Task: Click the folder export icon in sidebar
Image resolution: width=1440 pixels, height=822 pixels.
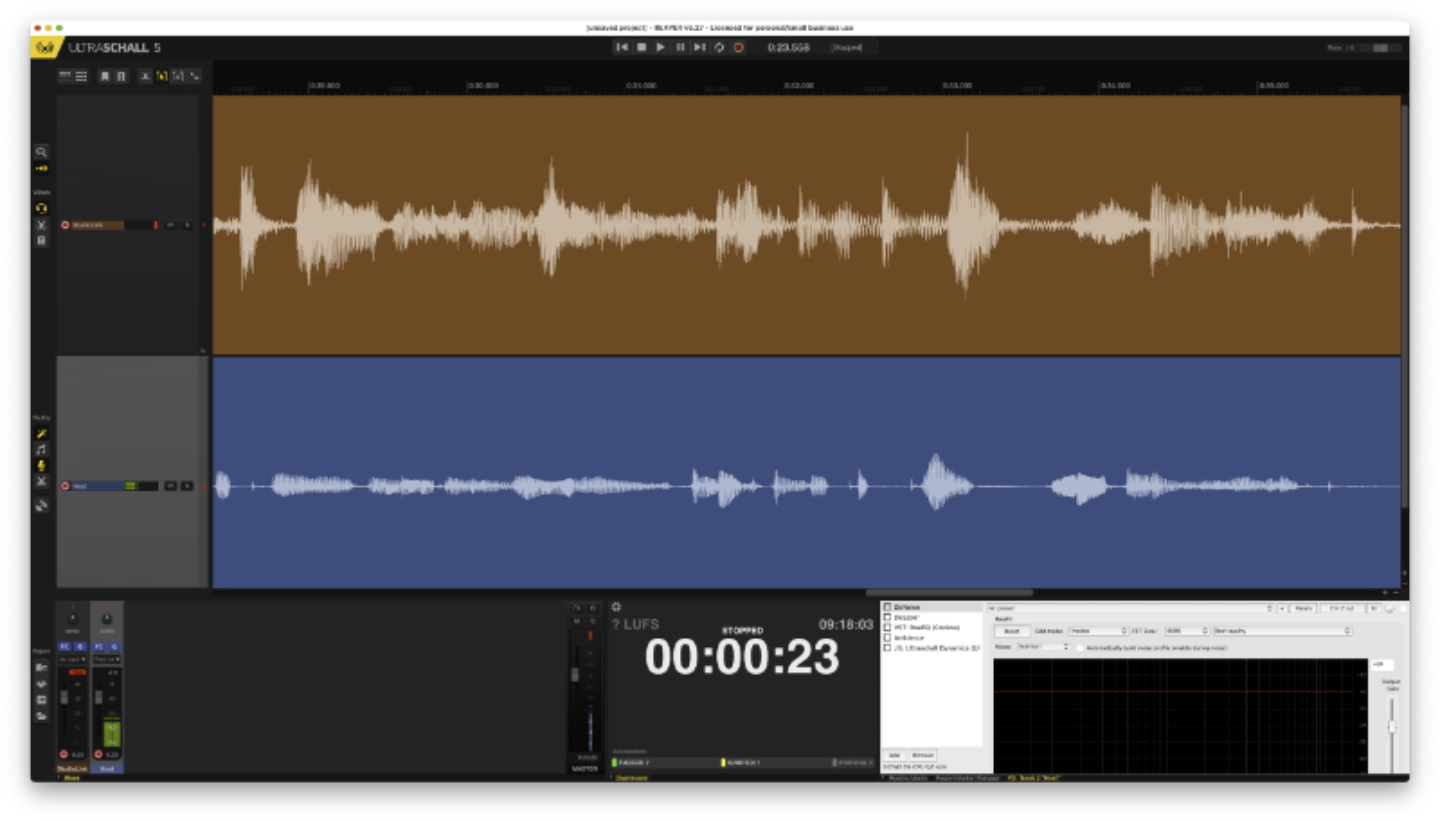Action: (x=41, y=716)
